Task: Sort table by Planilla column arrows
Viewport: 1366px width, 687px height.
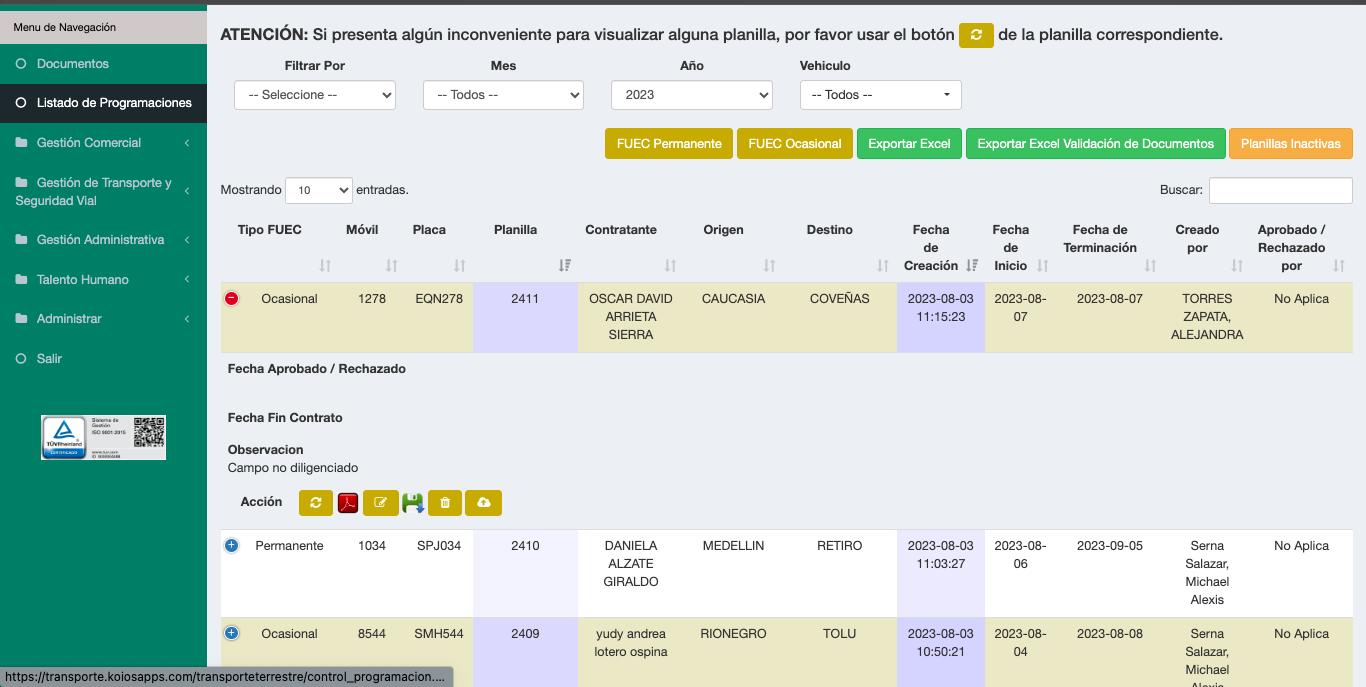Action: [565, 265]
